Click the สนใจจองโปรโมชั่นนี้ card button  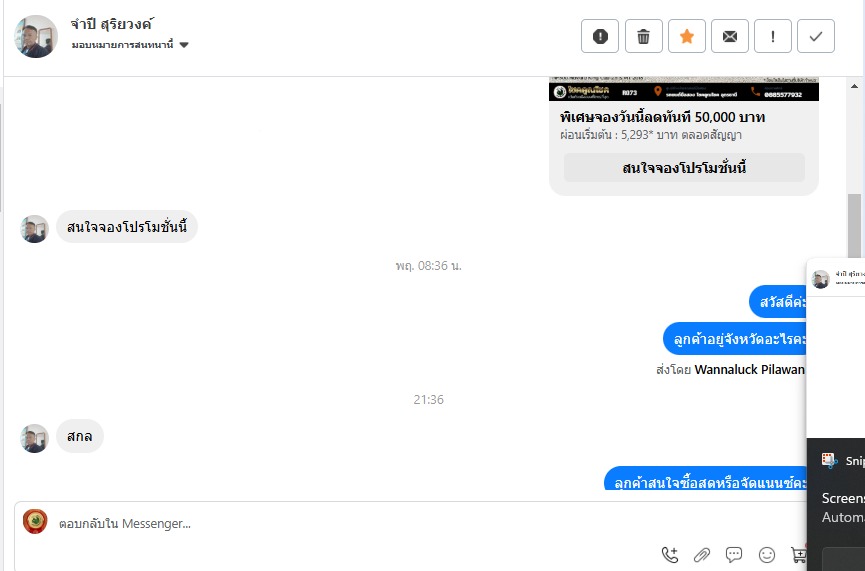point(684,168)
